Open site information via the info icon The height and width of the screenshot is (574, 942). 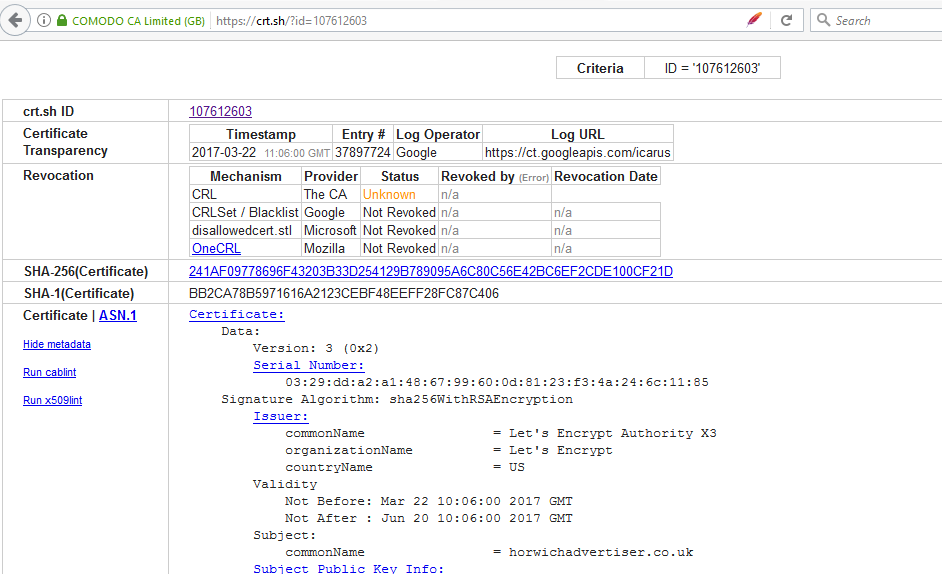[44, 20]
